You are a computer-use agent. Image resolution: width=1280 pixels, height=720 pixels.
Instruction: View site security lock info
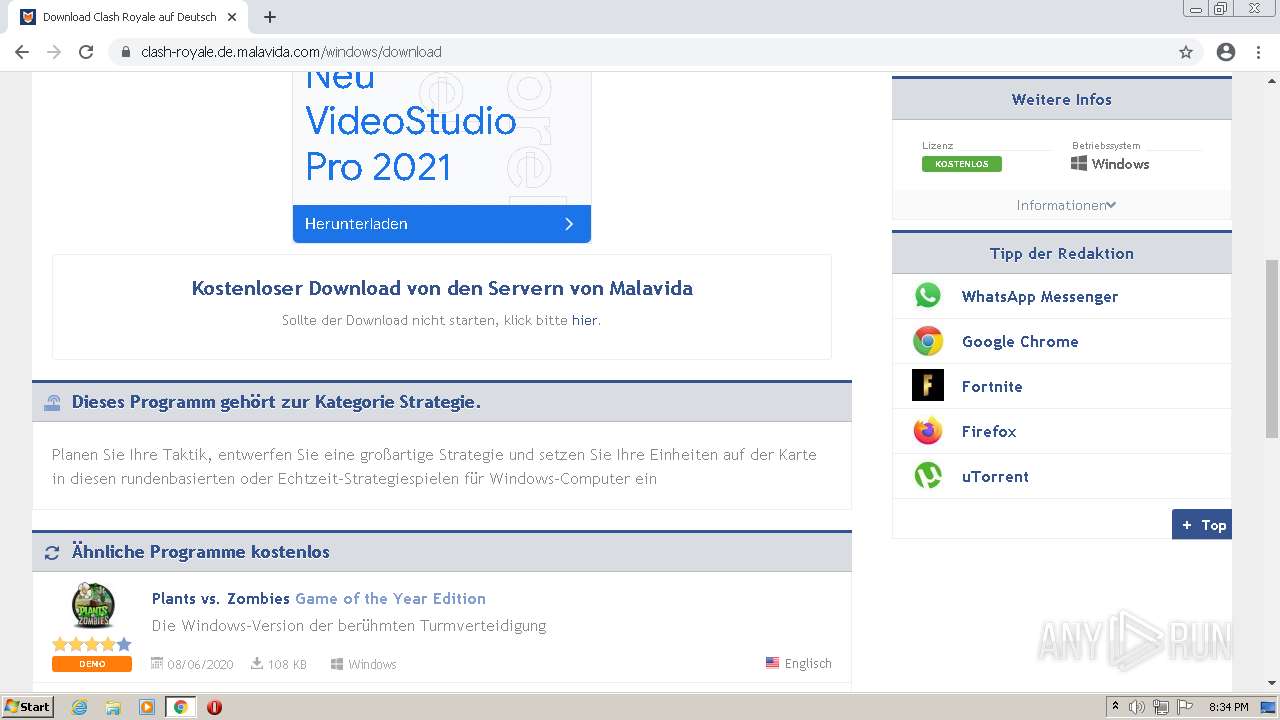pyautogui.click(x=126, y=52)
